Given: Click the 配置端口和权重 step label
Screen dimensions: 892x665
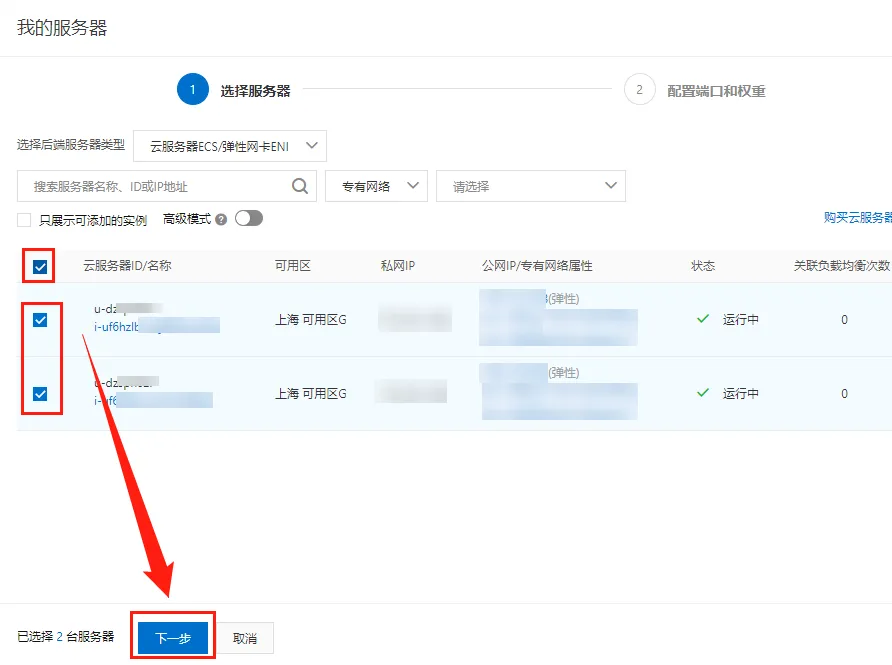Looking at the screenshot, I should 716,91.
